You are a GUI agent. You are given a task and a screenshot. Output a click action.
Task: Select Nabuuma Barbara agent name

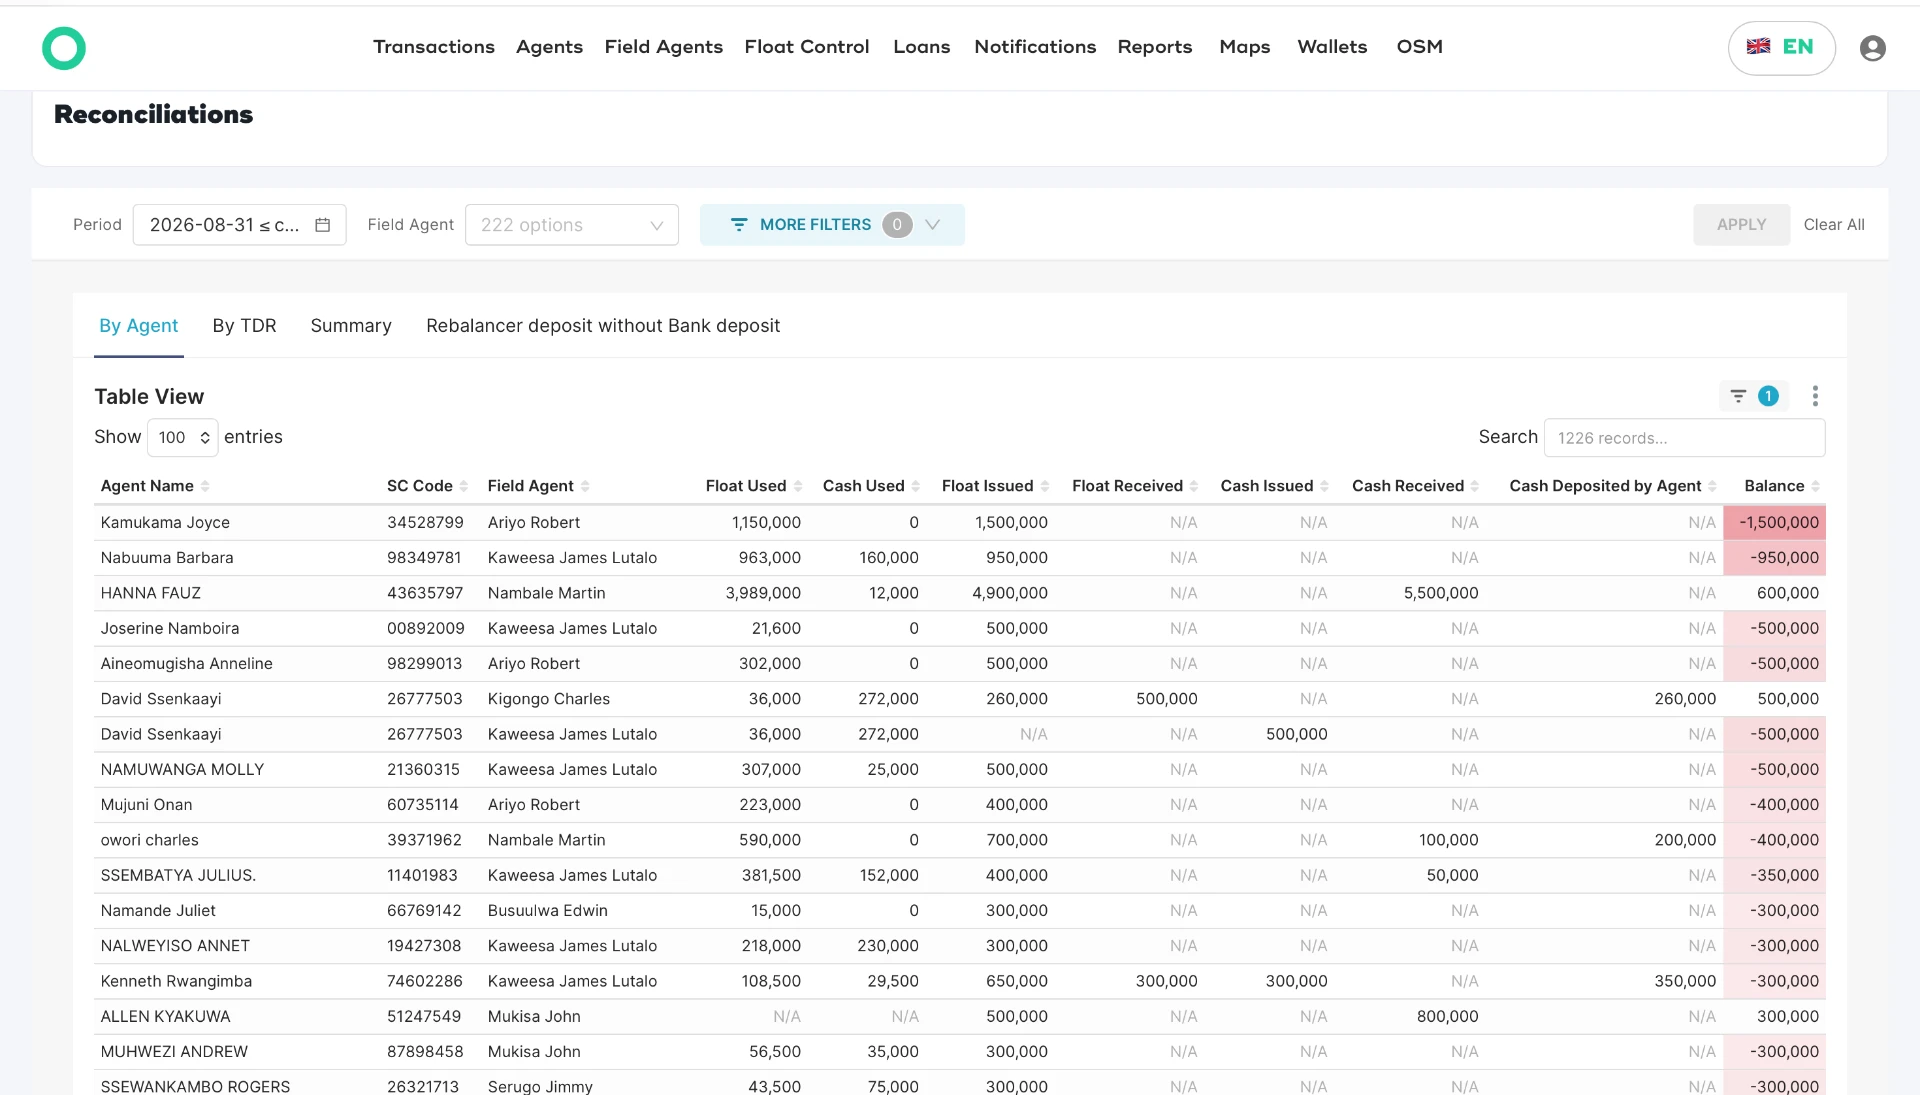point(167,558)
